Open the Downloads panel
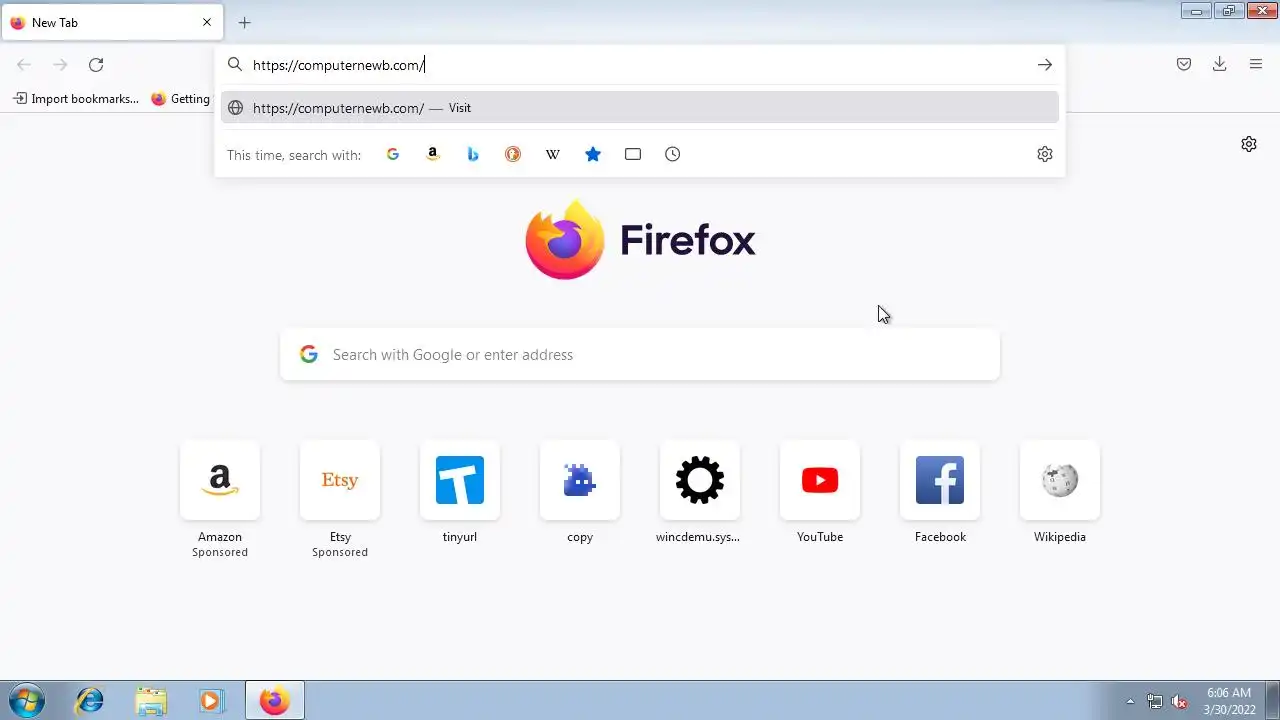This screenshot has height=720, width=1280. coord(1220,65)
